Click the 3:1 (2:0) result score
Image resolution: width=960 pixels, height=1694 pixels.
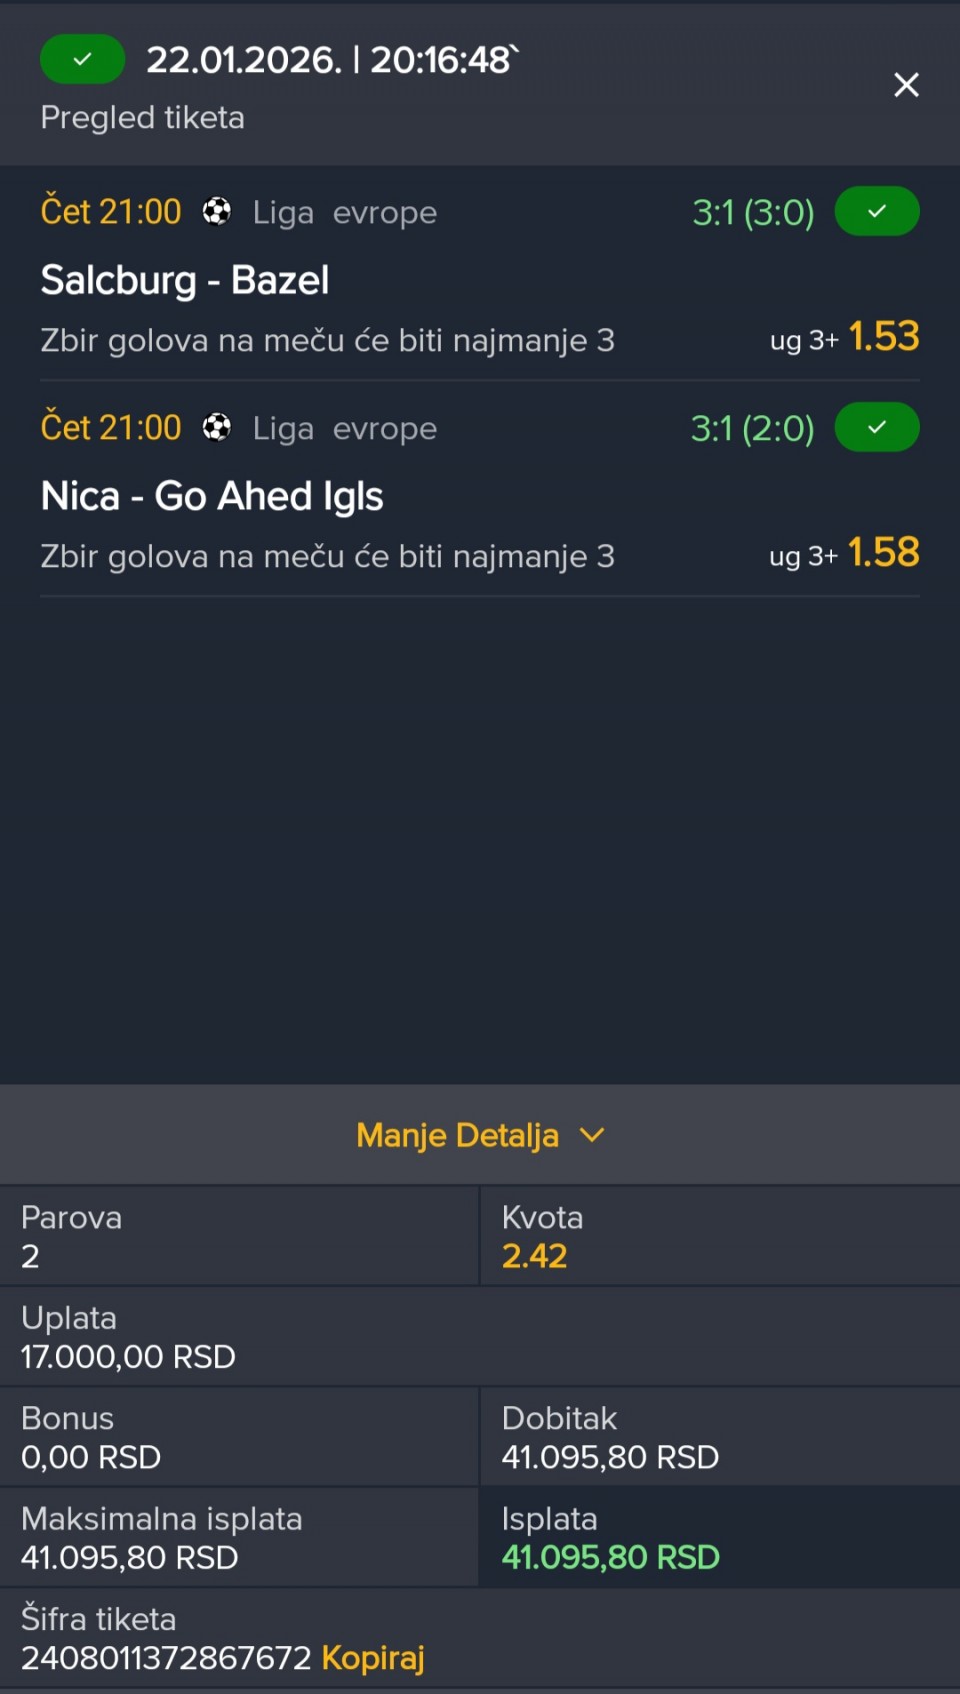[752, 429]
